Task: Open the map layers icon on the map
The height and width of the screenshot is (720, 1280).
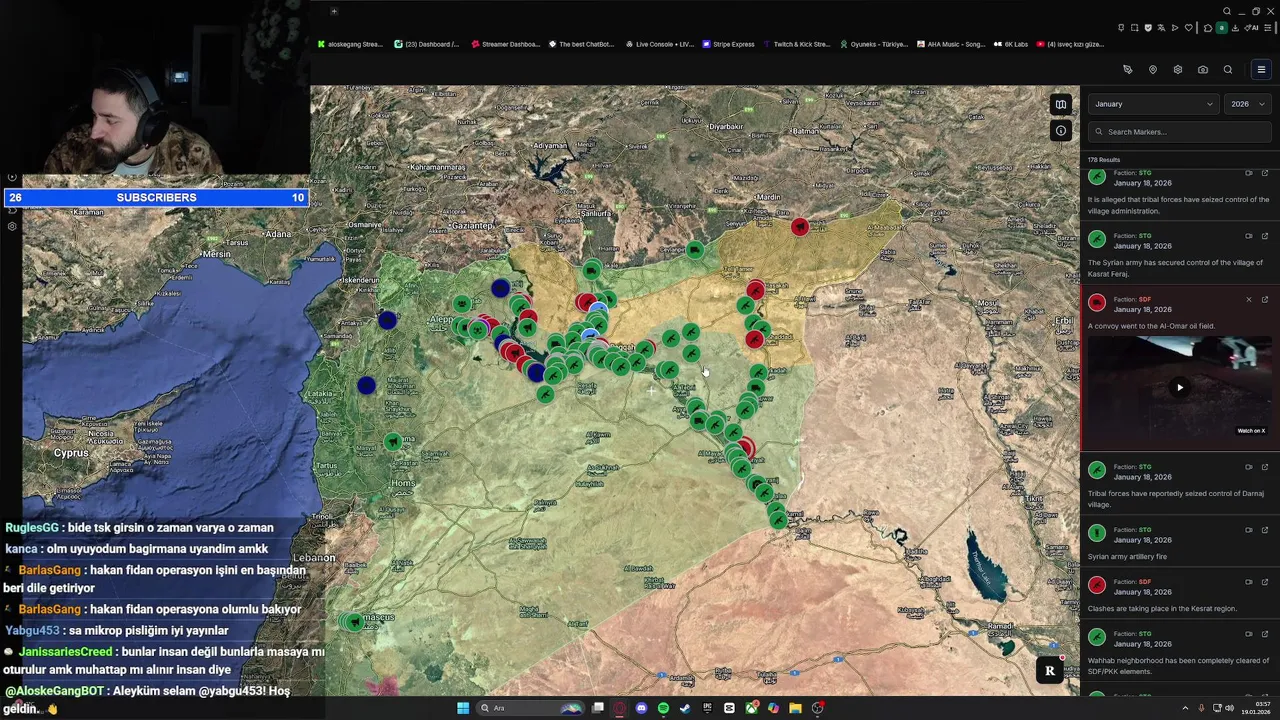Action: click(1061, 104)
